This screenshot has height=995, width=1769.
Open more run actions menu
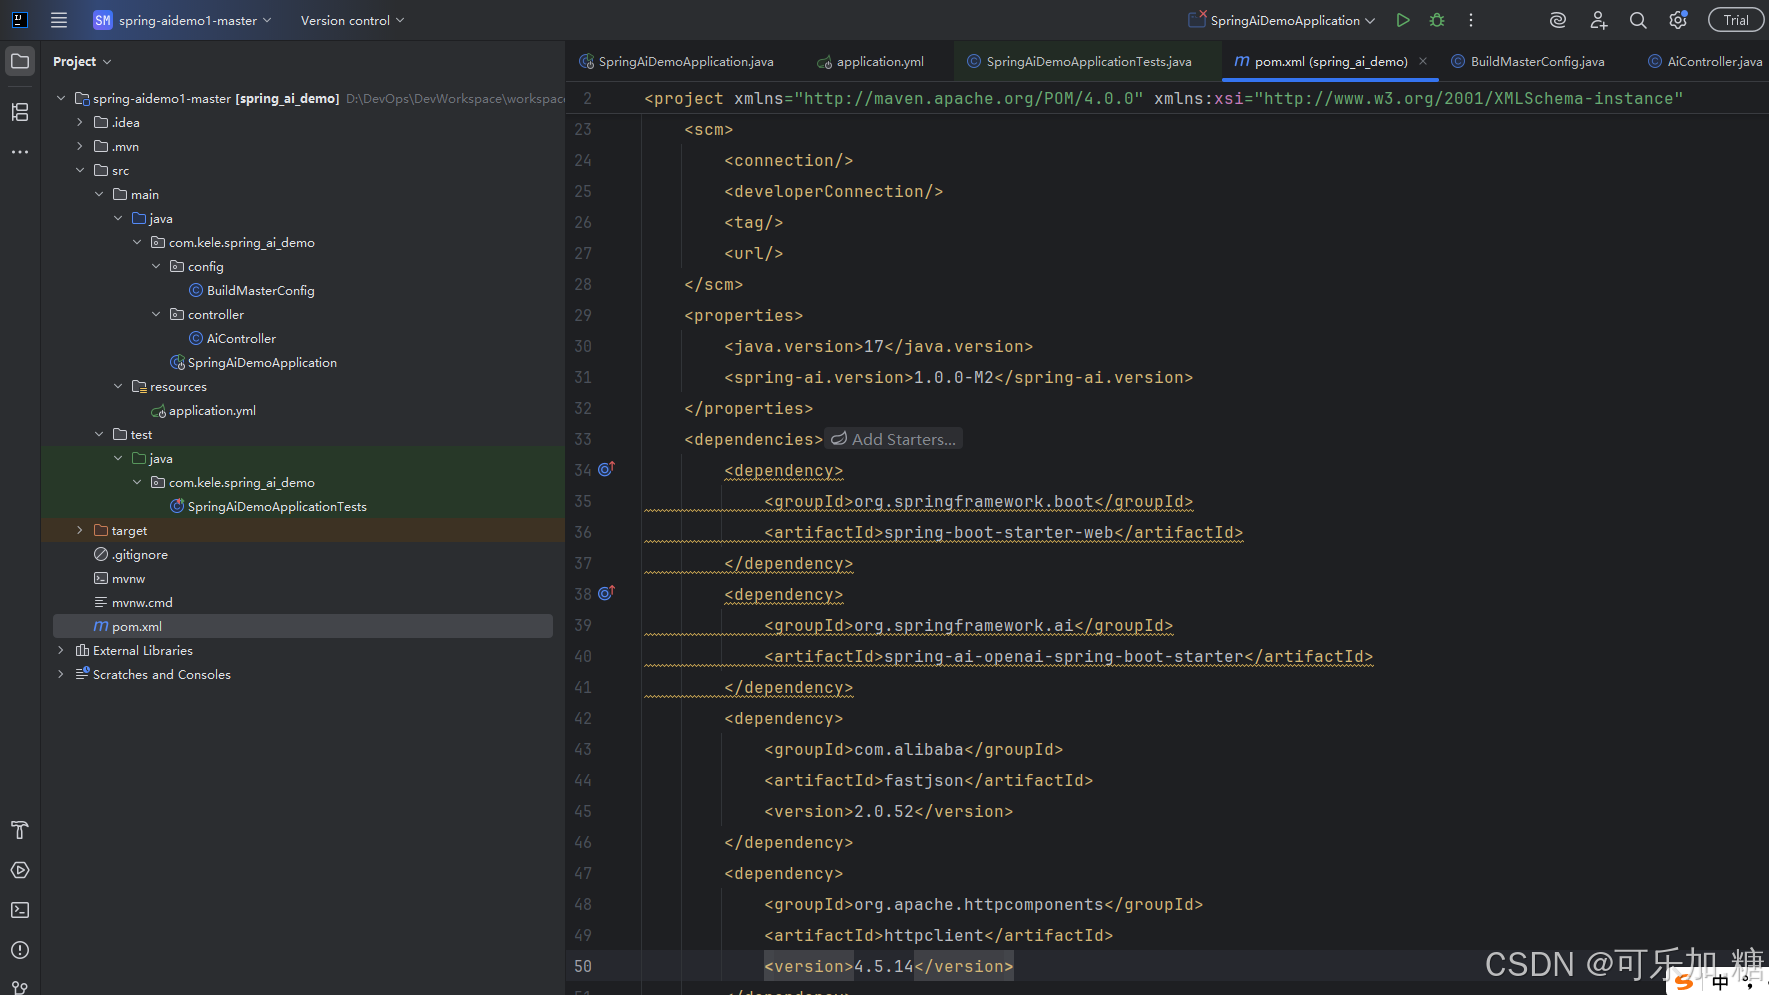1471,20
